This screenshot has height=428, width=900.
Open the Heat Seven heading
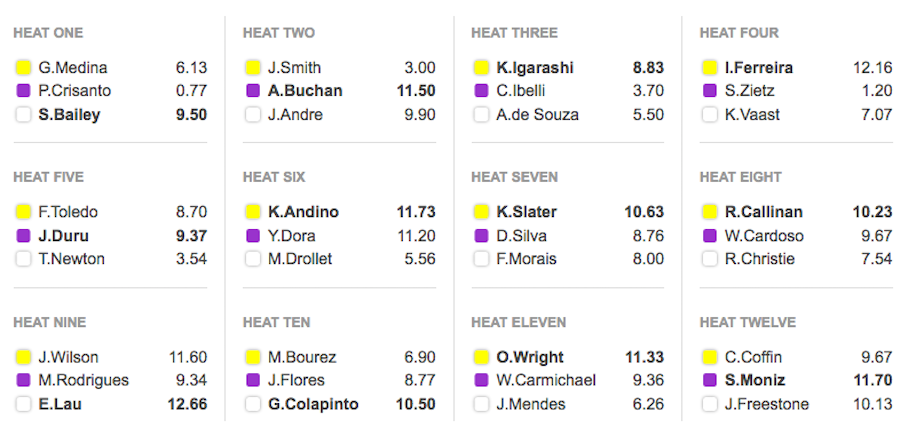514,177
